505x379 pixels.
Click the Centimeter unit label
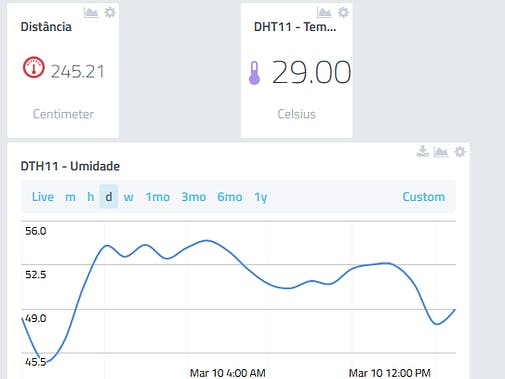pos(63,114)
